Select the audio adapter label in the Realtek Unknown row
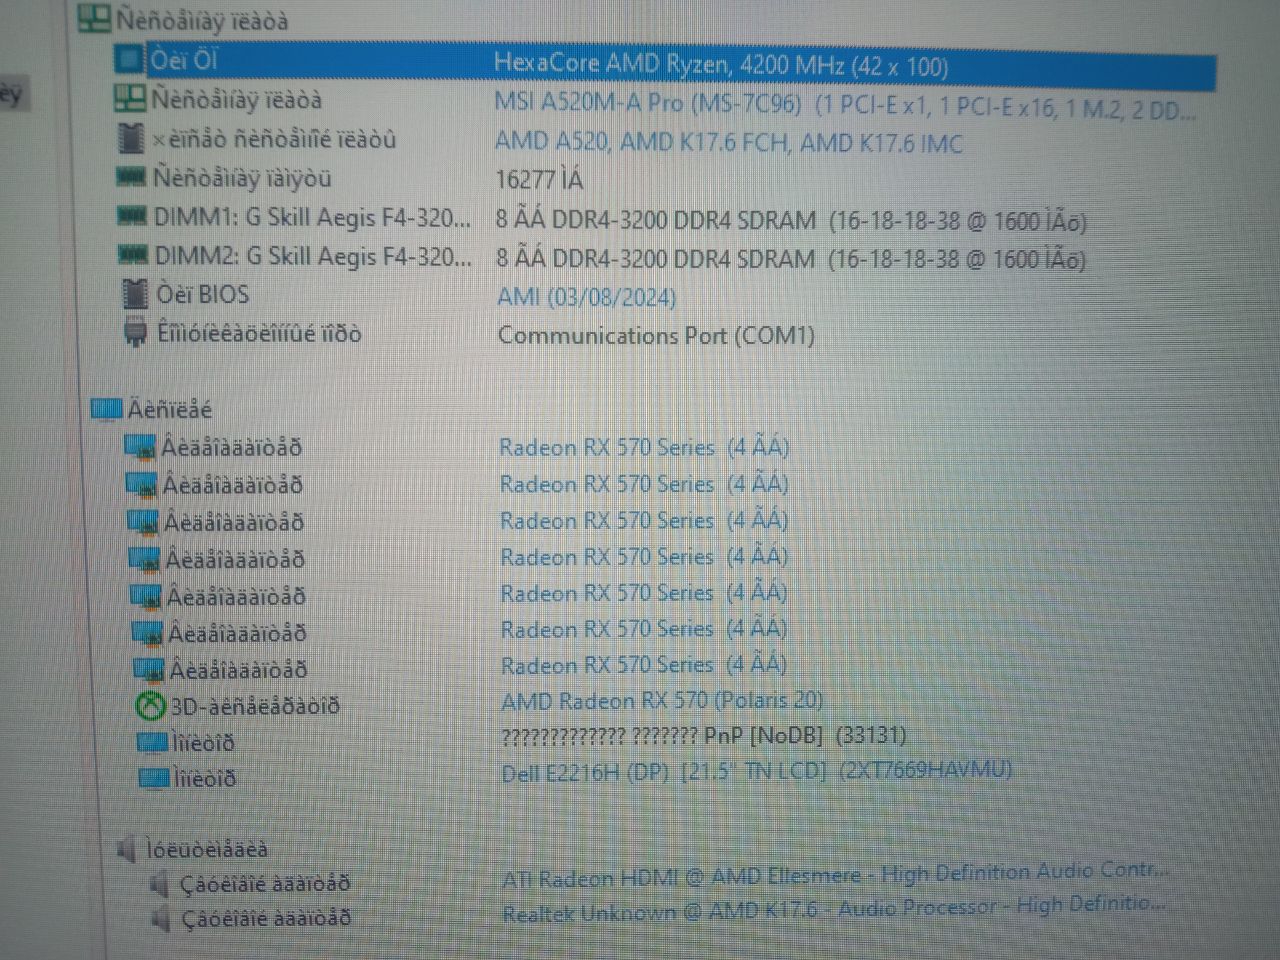 (266, 918)
